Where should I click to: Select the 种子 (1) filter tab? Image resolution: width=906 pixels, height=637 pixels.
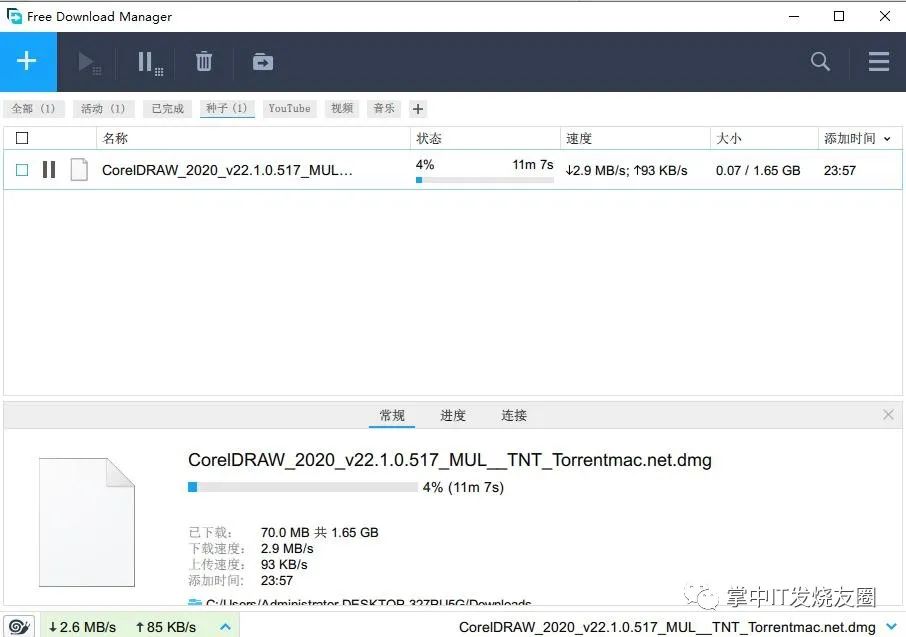[227, 109]
